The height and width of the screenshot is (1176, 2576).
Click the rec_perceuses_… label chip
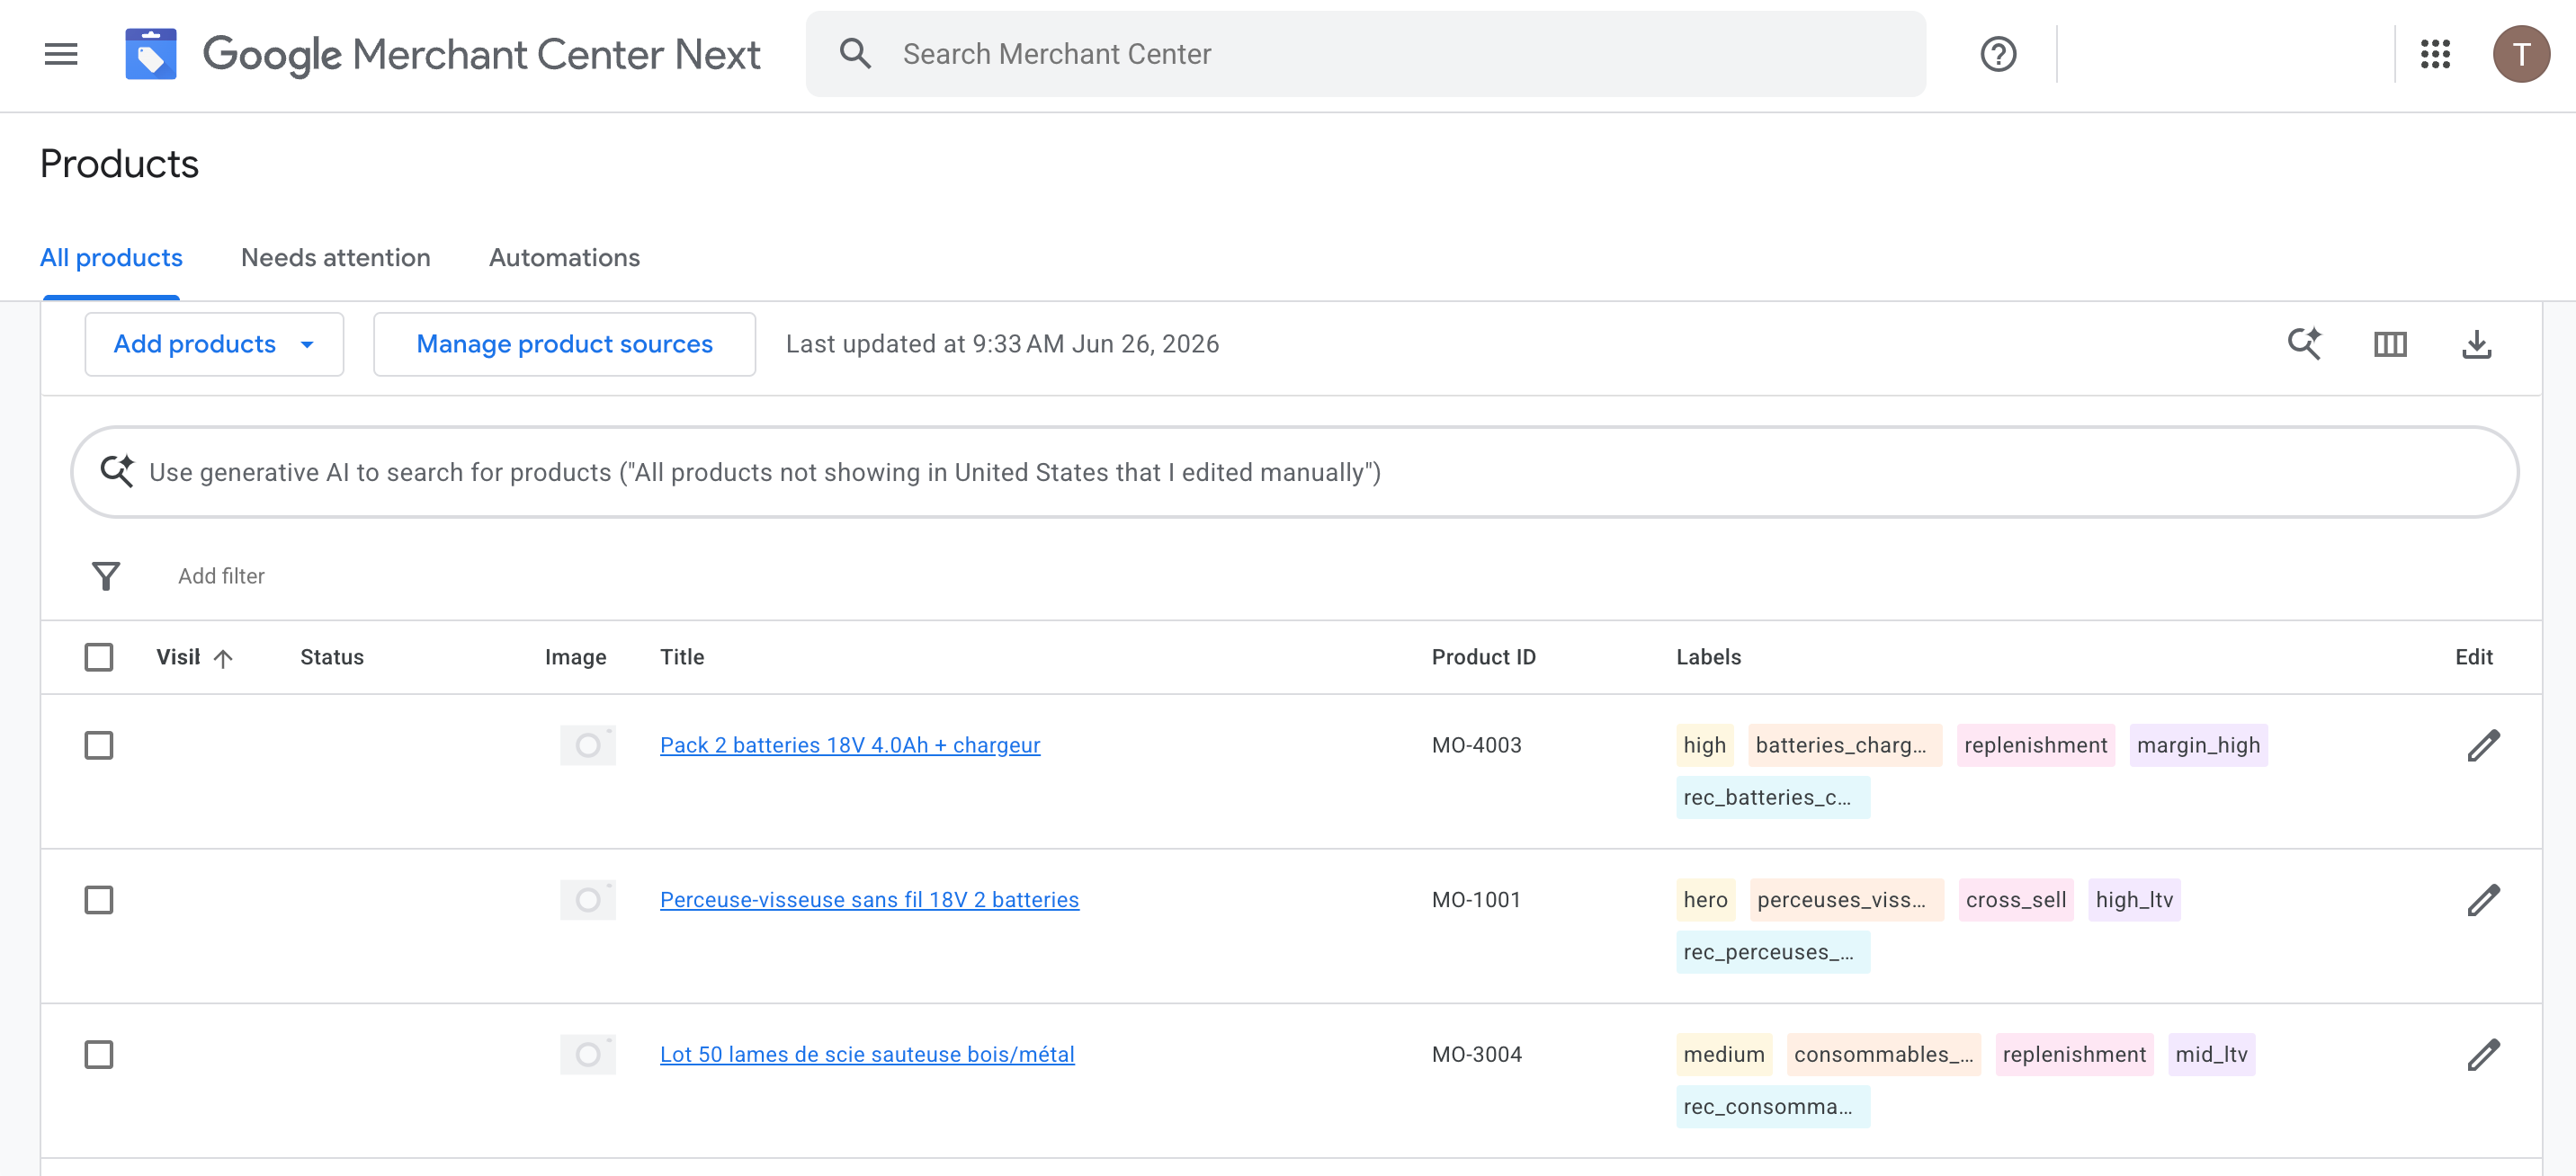point(1772,952)
